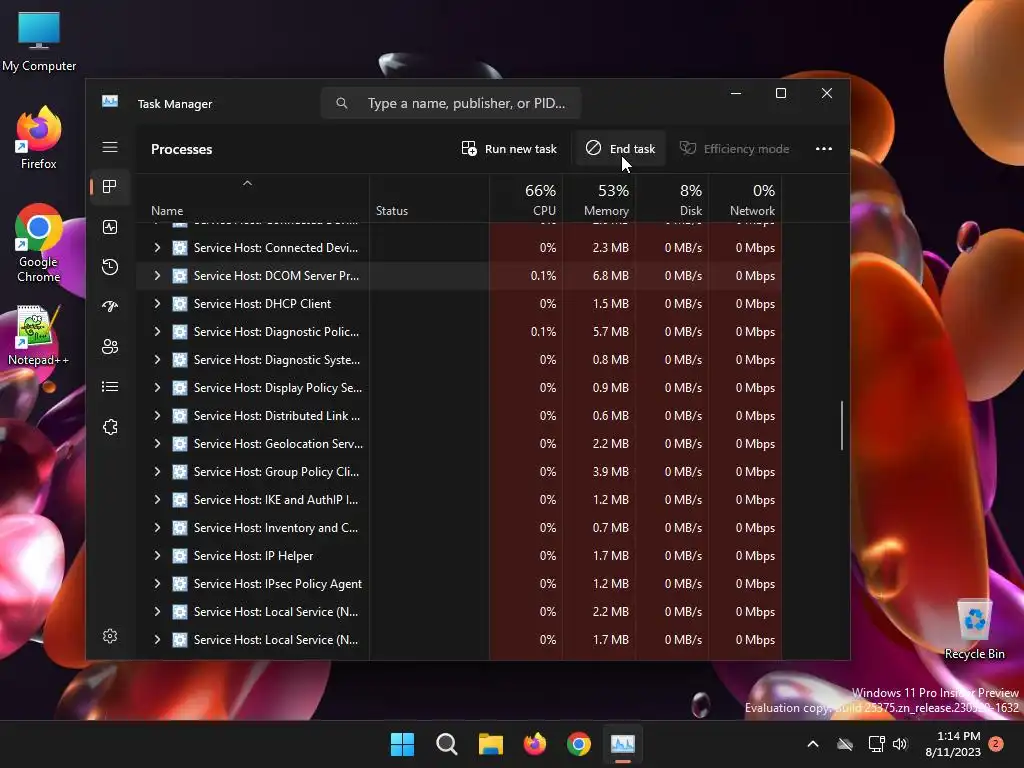Select Service Host: IP Helper row
1024x768 pixels.
[458, 556]
